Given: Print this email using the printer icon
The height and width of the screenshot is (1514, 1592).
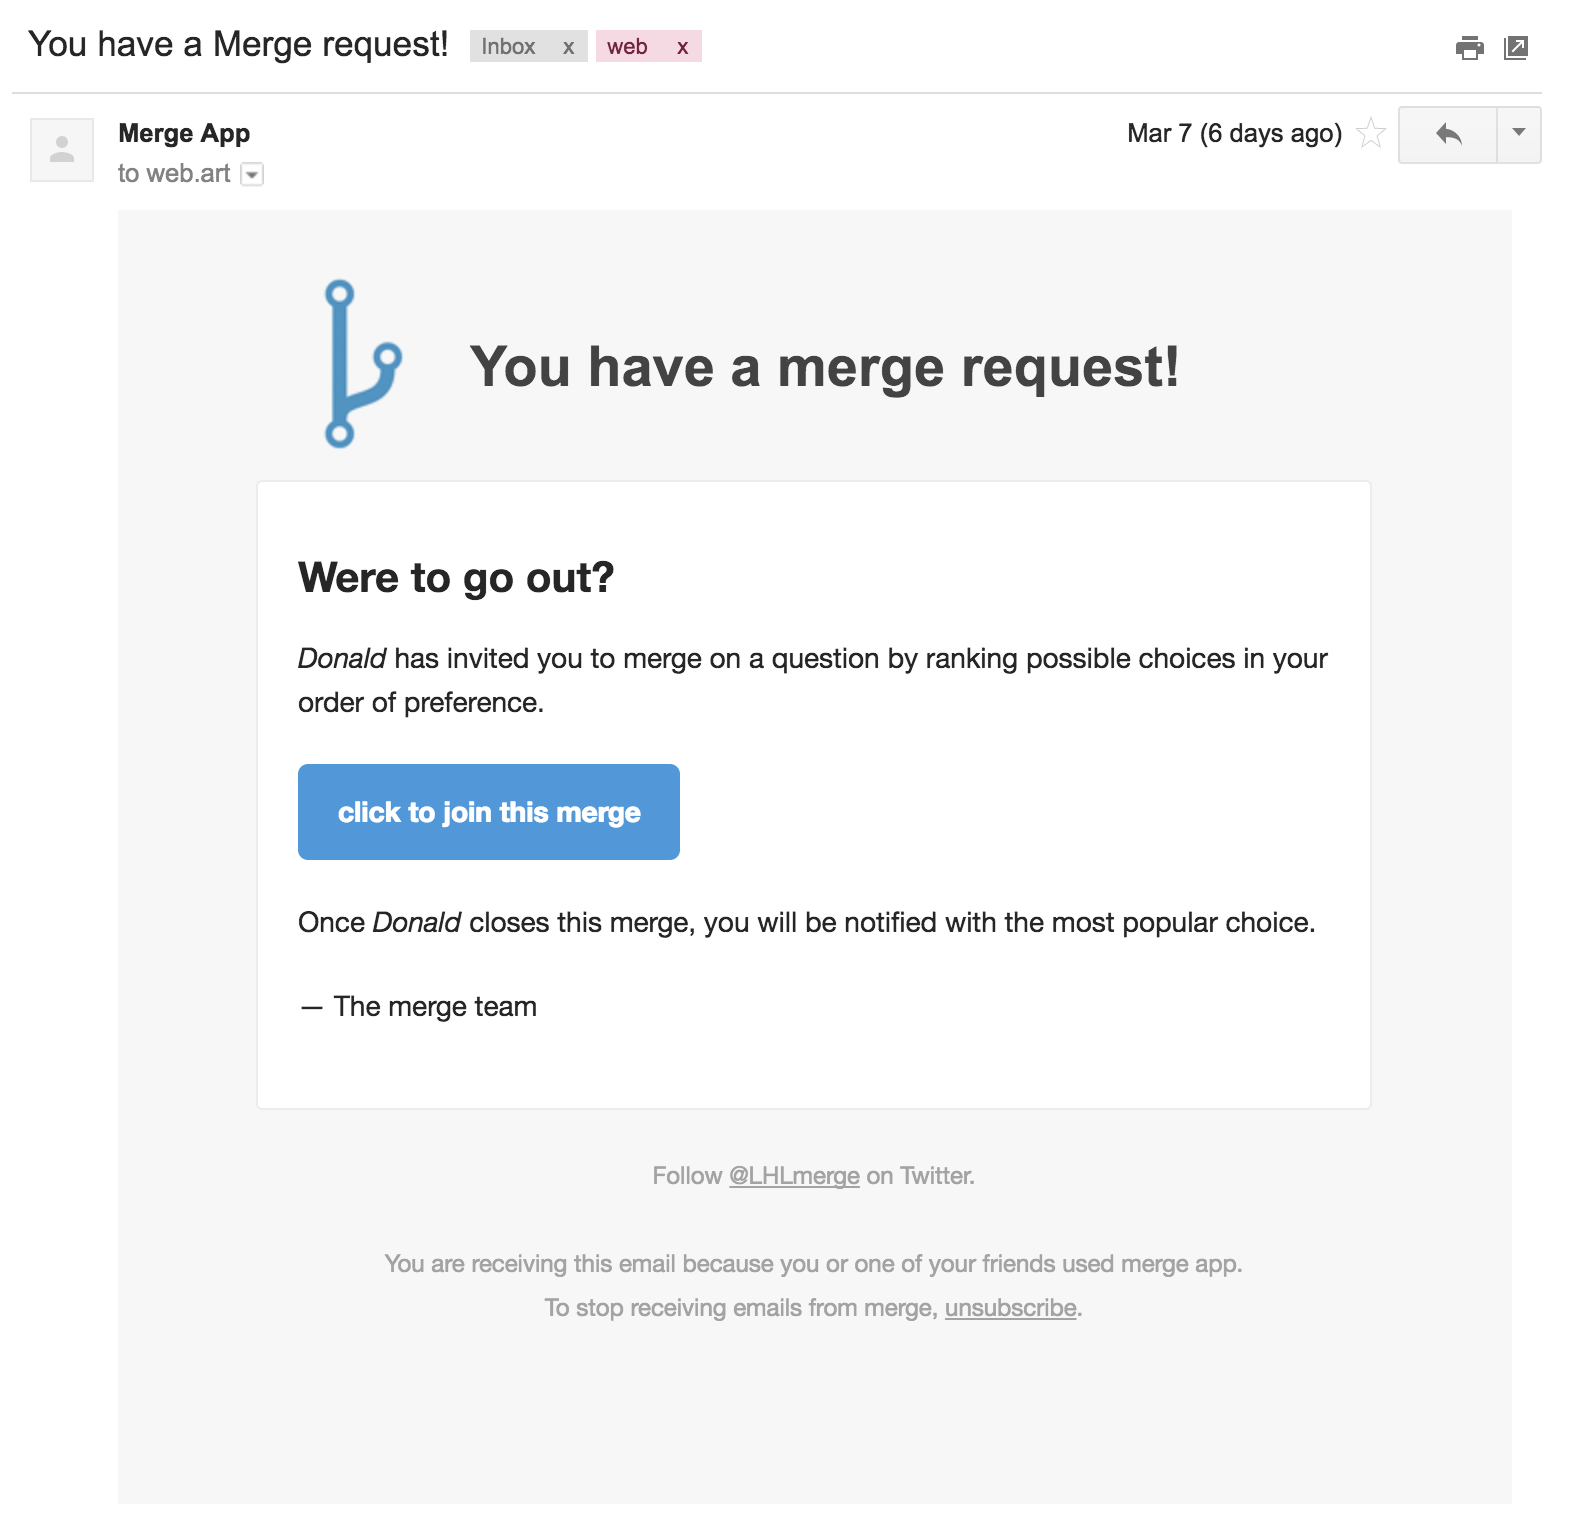Looking at the screenshot, I should pyautogui.click(x=1469, y=47).
